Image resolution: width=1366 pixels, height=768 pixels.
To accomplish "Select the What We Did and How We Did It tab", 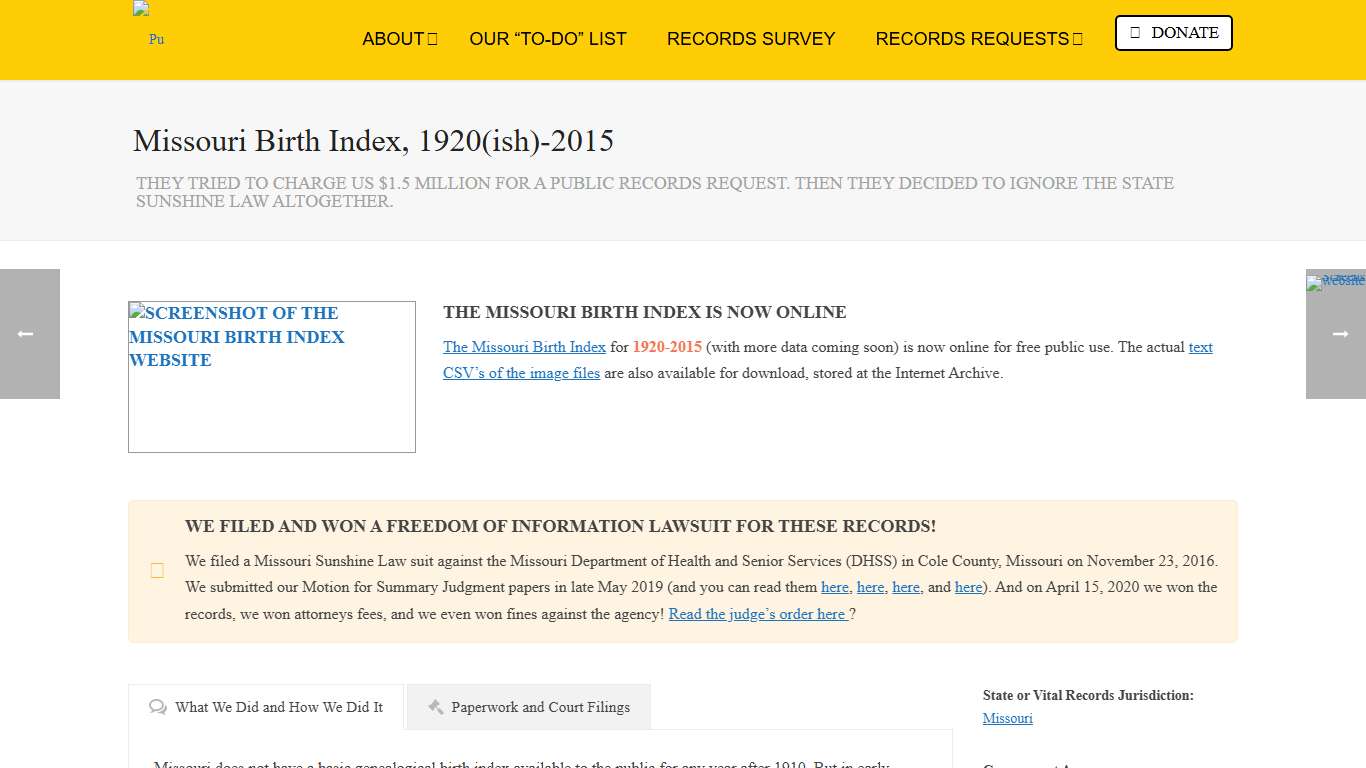I will click(279, 707).
